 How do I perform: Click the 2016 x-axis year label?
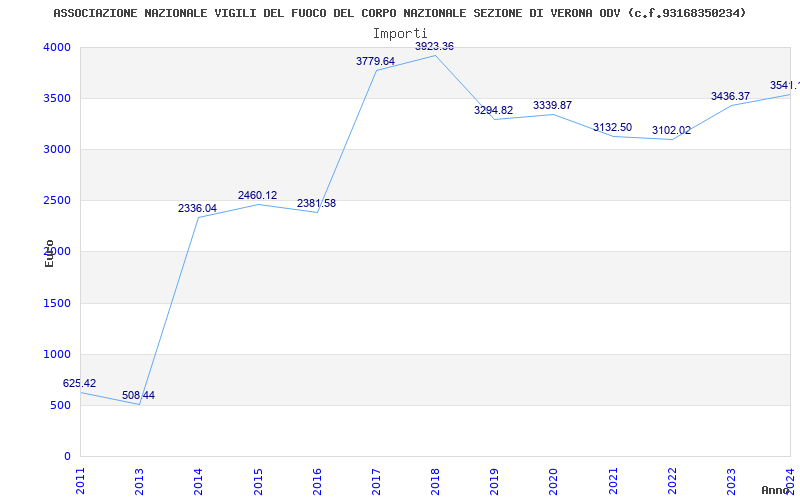tap(317, 481)
